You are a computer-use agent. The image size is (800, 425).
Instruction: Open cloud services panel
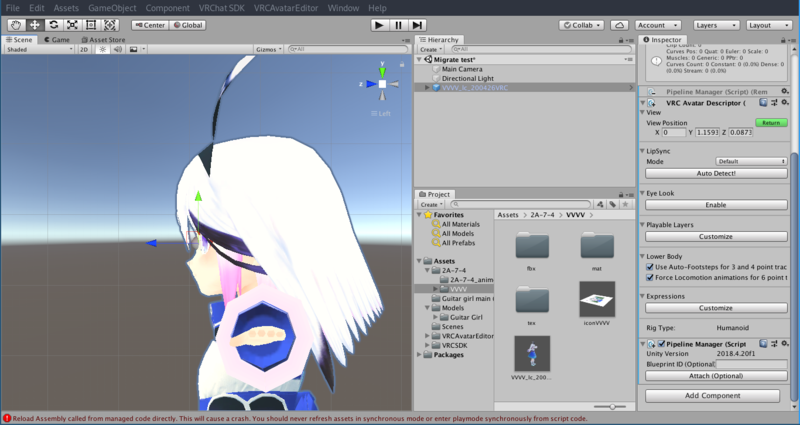(619, 25)
